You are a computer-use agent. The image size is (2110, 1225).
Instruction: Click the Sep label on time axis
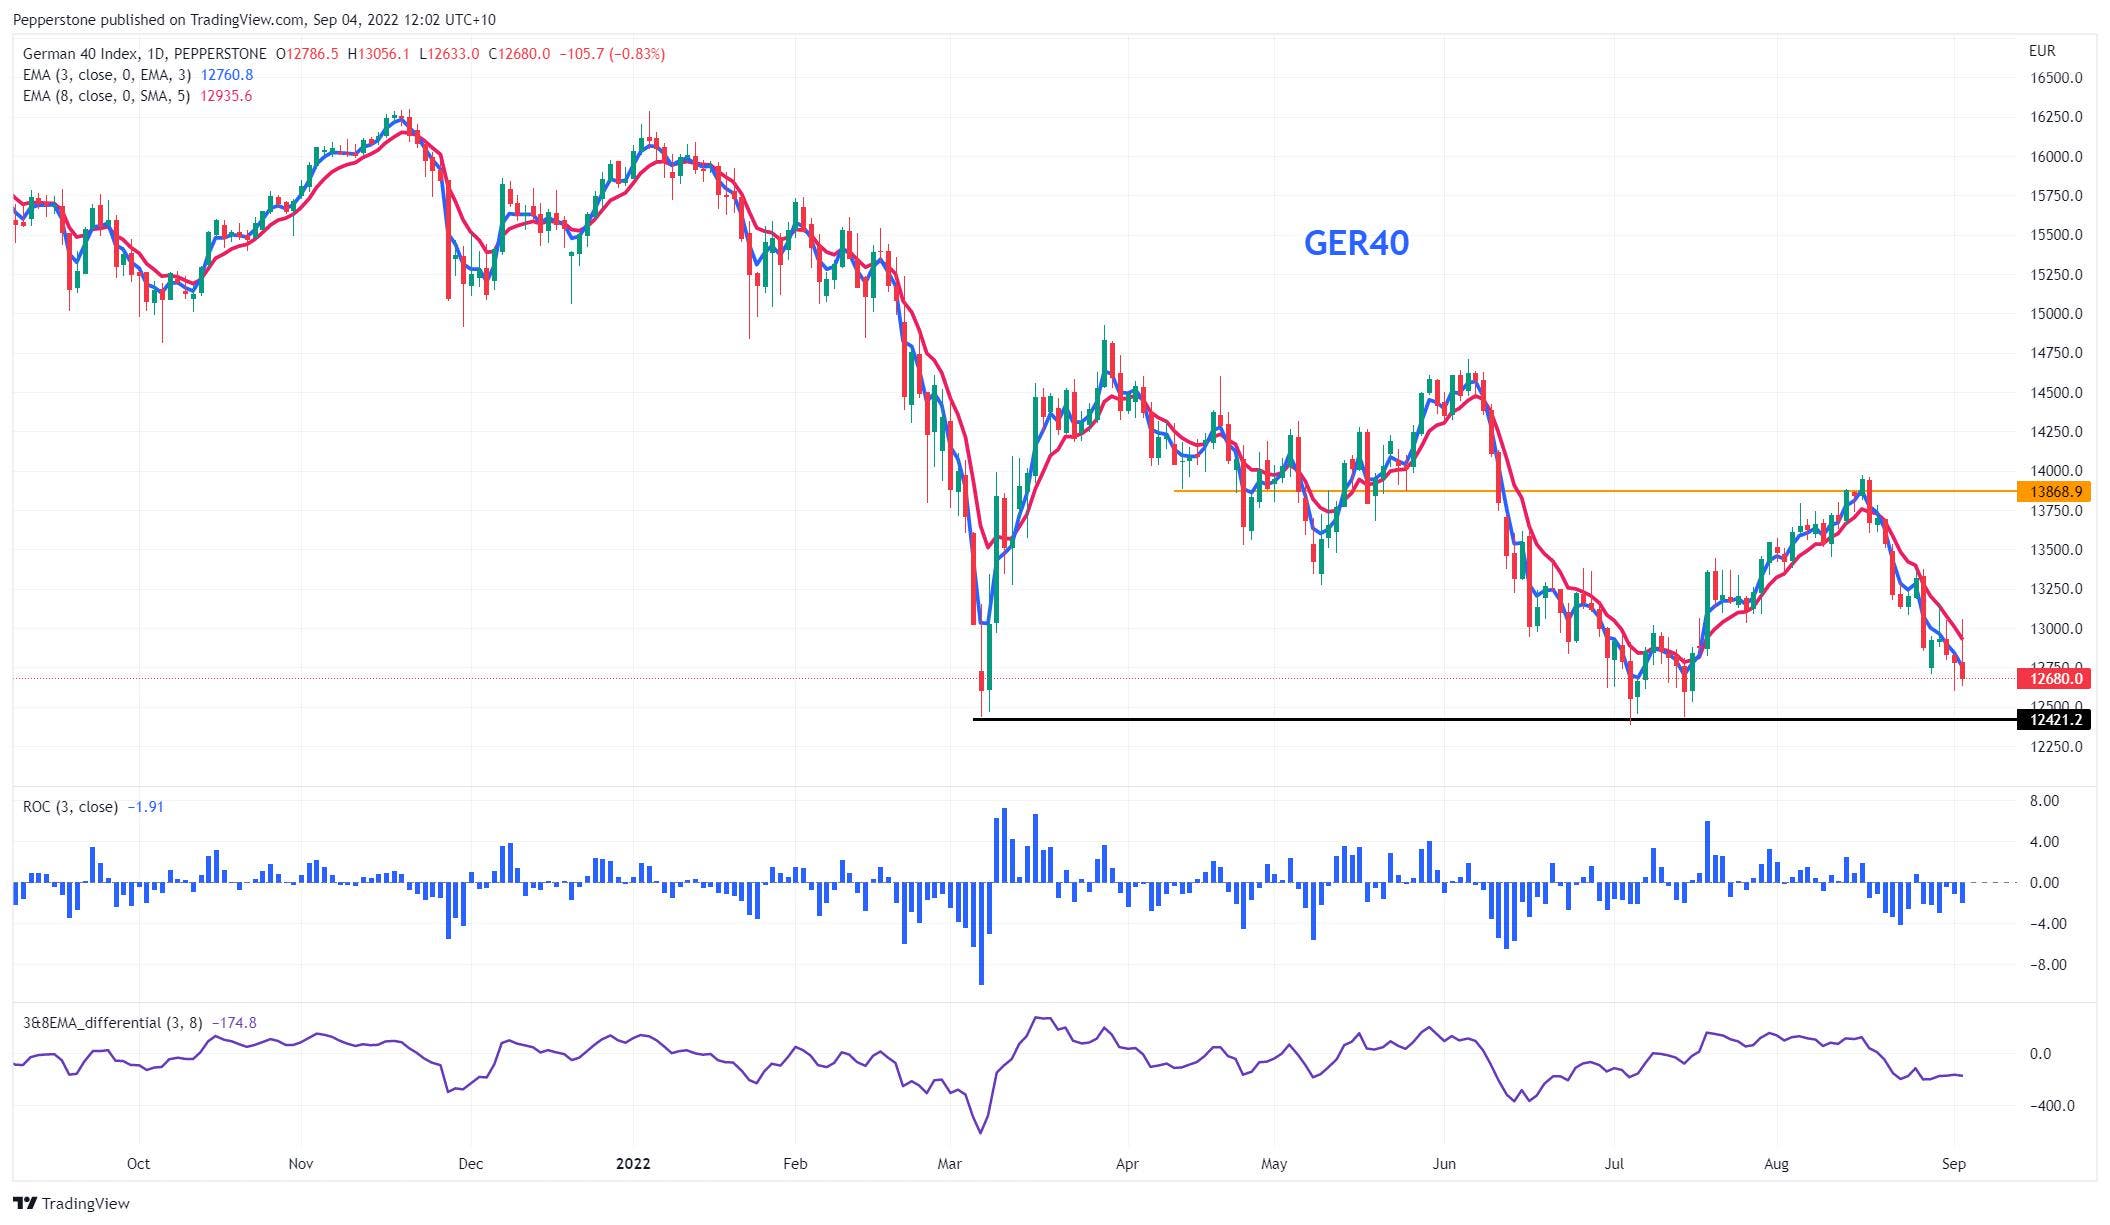pyautogui.click(x=1954, y=1164)
